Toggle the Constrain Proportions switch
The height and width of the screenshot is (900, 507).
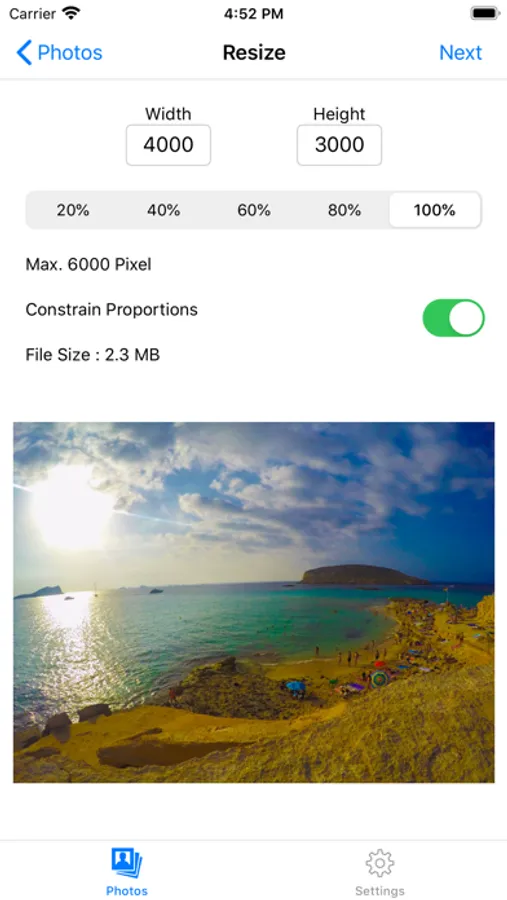[454, 317]
